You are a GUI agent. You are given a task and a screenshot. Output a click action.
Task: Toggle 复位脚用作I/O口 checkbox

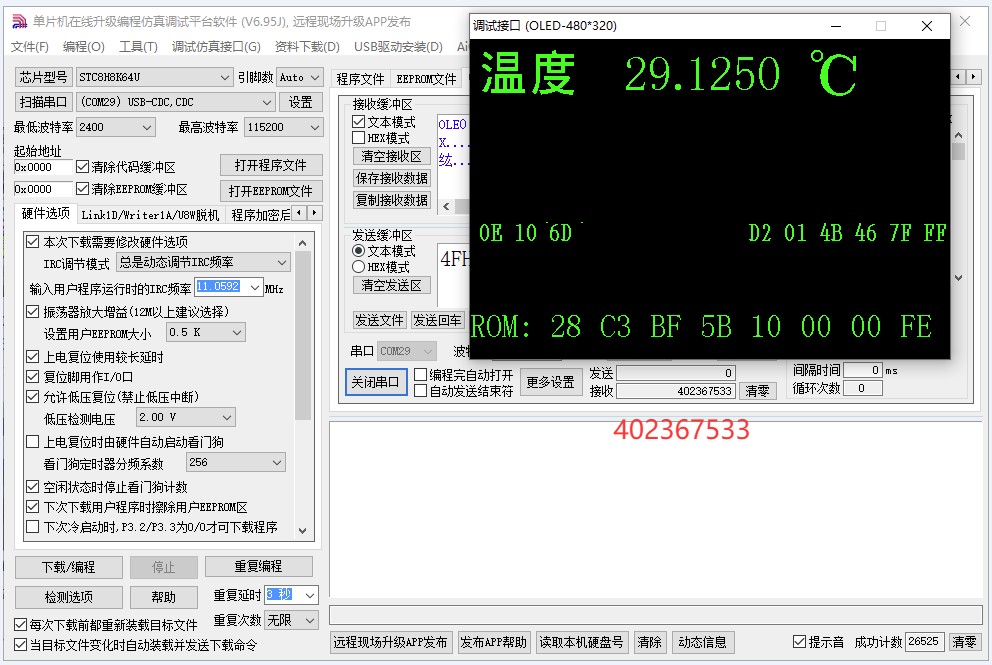pos(33,377)
